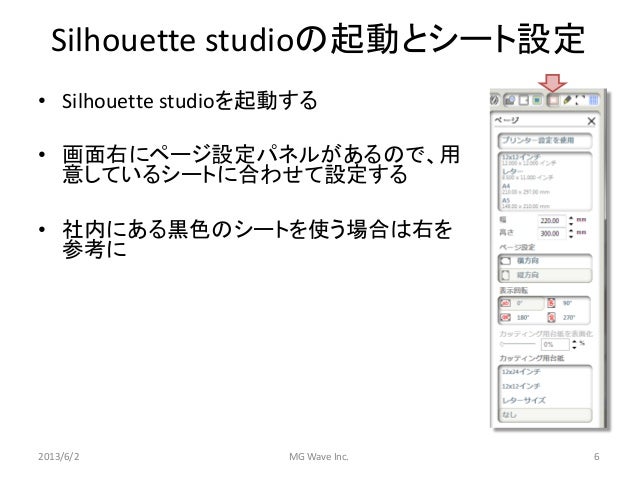The width and height of the screenshot is (638, 479).
Task: Select the レター page size preset
Action: click(545, 174)
